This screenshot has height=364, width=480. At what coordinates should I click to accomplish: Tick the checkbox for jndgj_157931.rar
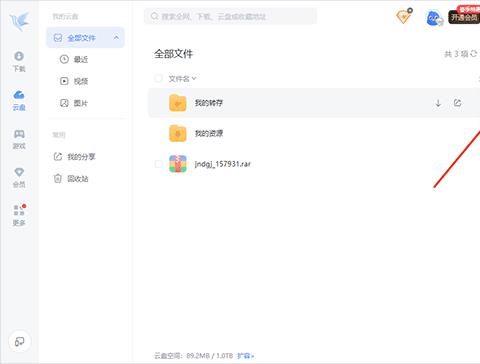[x=158, y=164]
